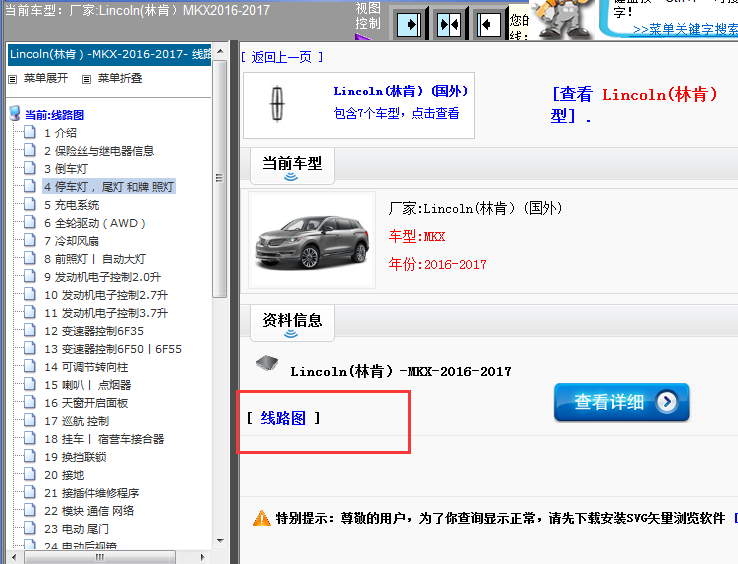This screenshot has height=564, width=738.
Task: Click 包含7个车型,点击查看 link
Action: tap(396, 113)
